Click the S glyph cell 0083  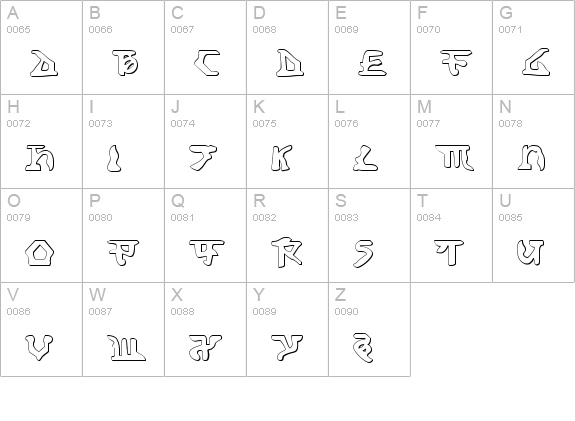370,235
